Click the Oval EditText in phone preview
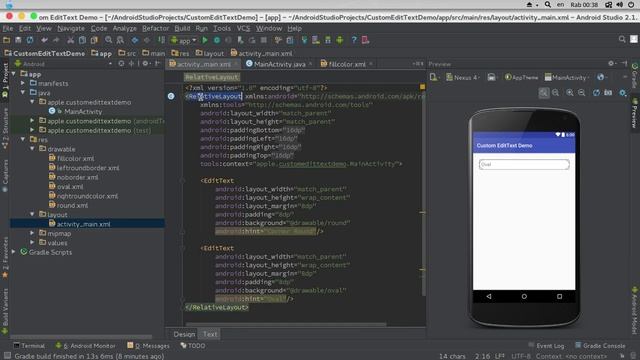Screen dimensions: 640x360 [524, 164]
